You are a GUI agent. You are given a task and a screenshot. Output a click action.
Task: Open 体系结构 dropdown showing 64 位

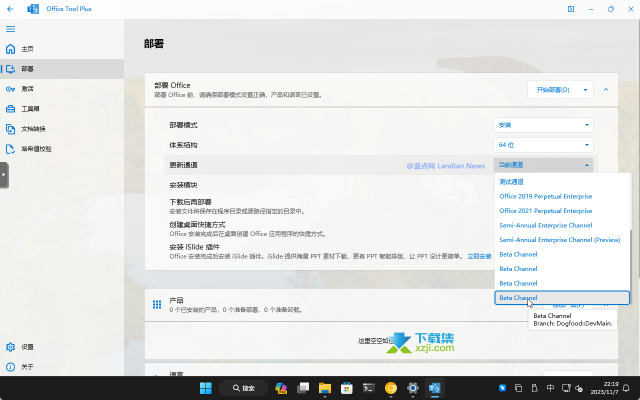pos(543,145)
